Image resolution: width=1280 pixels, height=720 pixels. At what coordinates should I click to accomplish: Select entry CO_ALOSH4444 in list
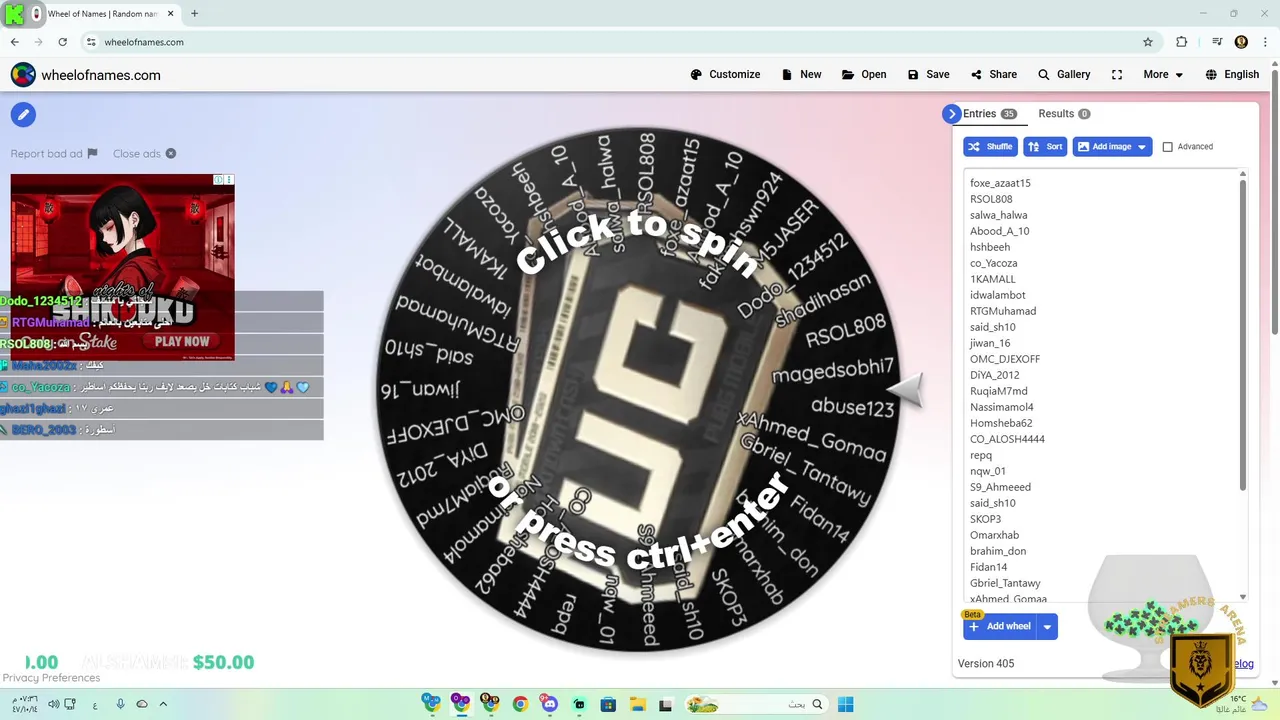[x=1007, y=439]
